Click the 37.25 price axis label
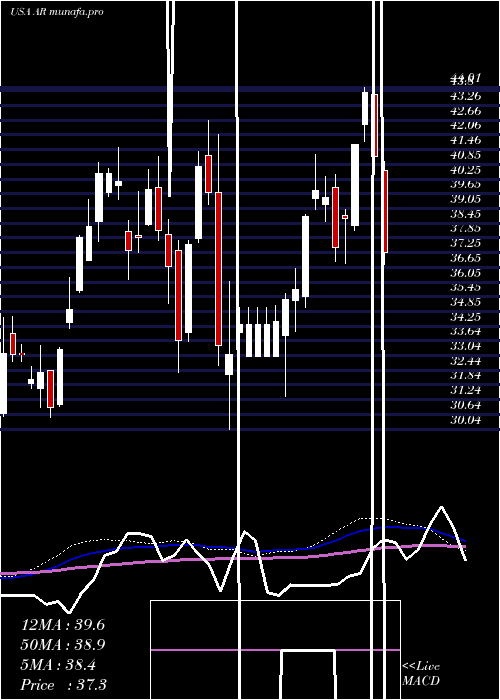Image resolution: width=500 pixels, height=700 pixels. [465, 243]
